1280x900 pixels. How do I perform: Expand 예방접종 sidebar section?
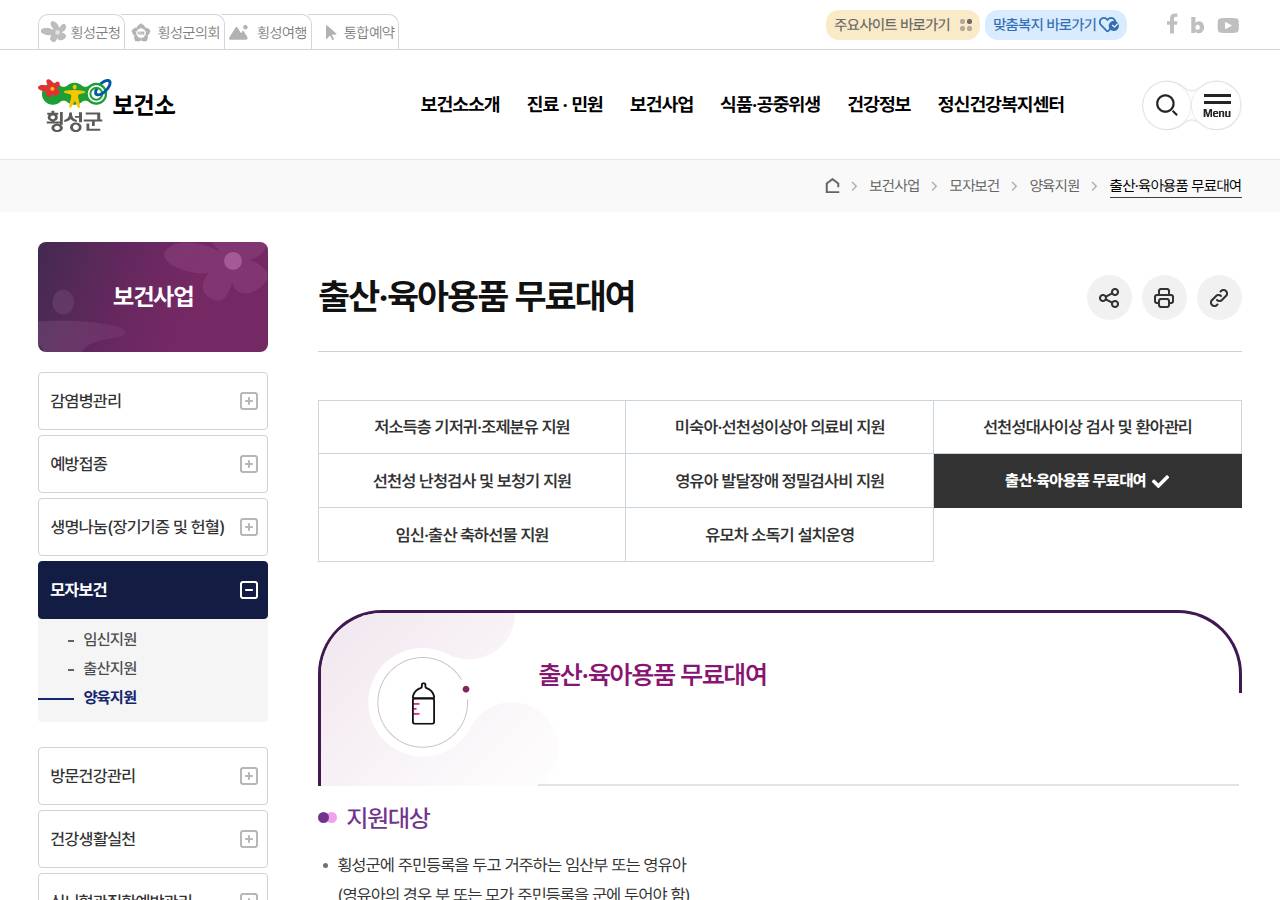(153, 464)
